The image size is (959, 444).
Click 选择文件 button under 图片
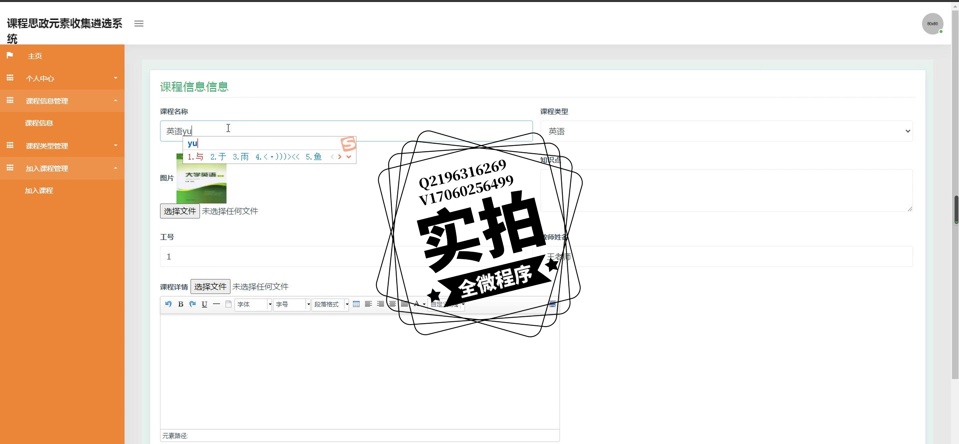(180, 211)
